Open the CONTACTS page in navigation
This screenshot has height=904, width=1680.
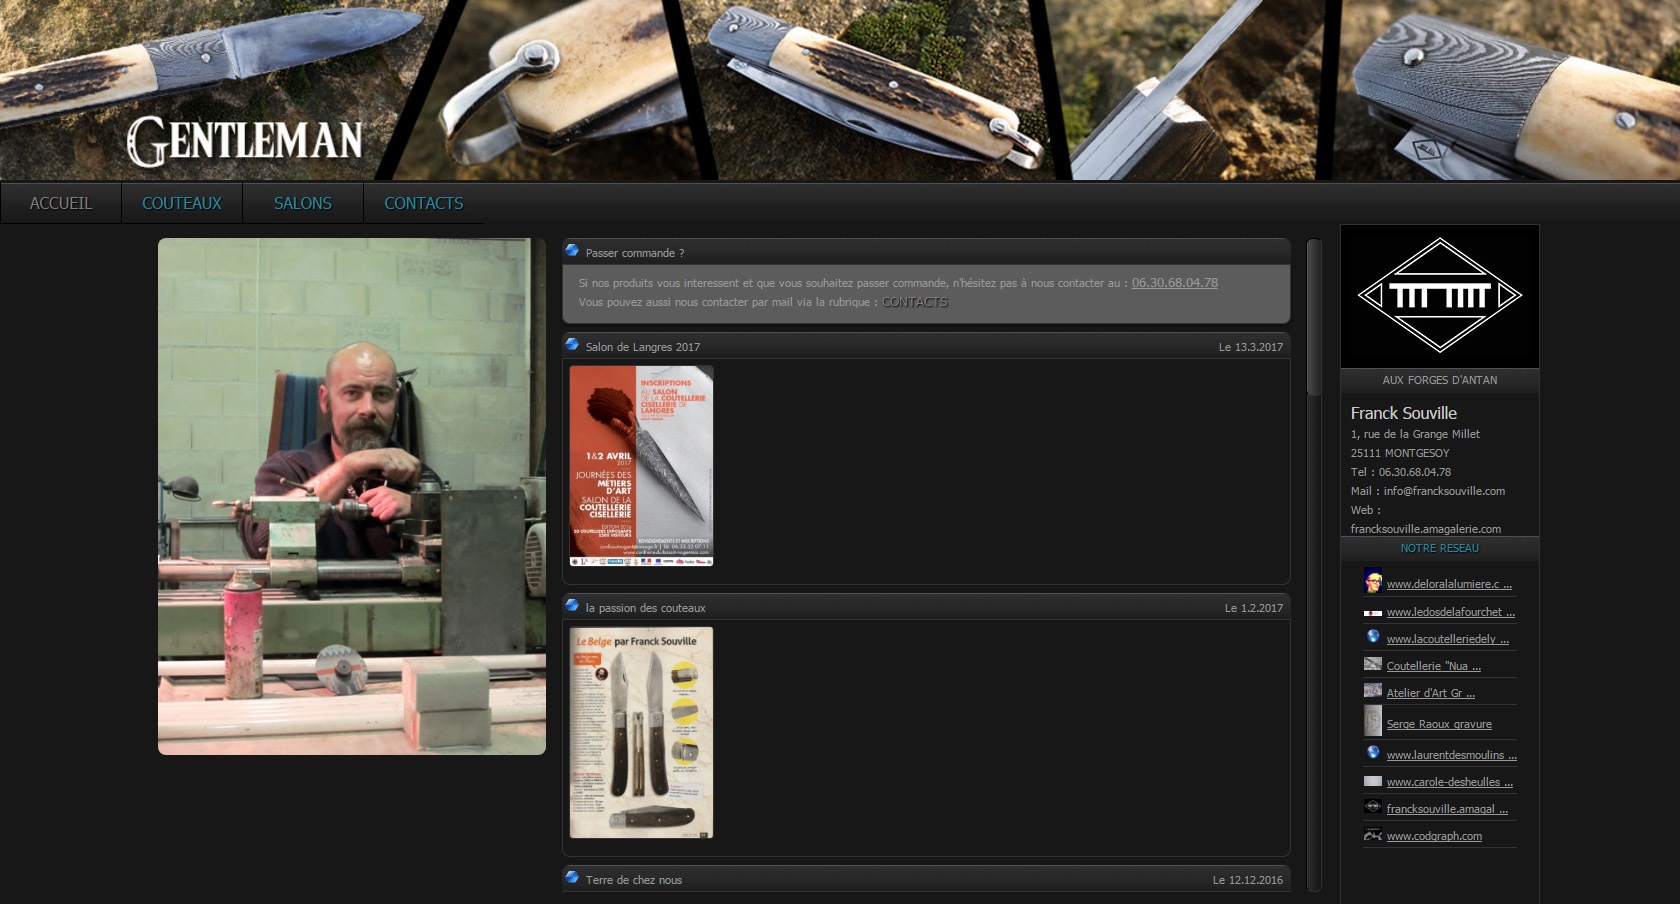point(424,203)
